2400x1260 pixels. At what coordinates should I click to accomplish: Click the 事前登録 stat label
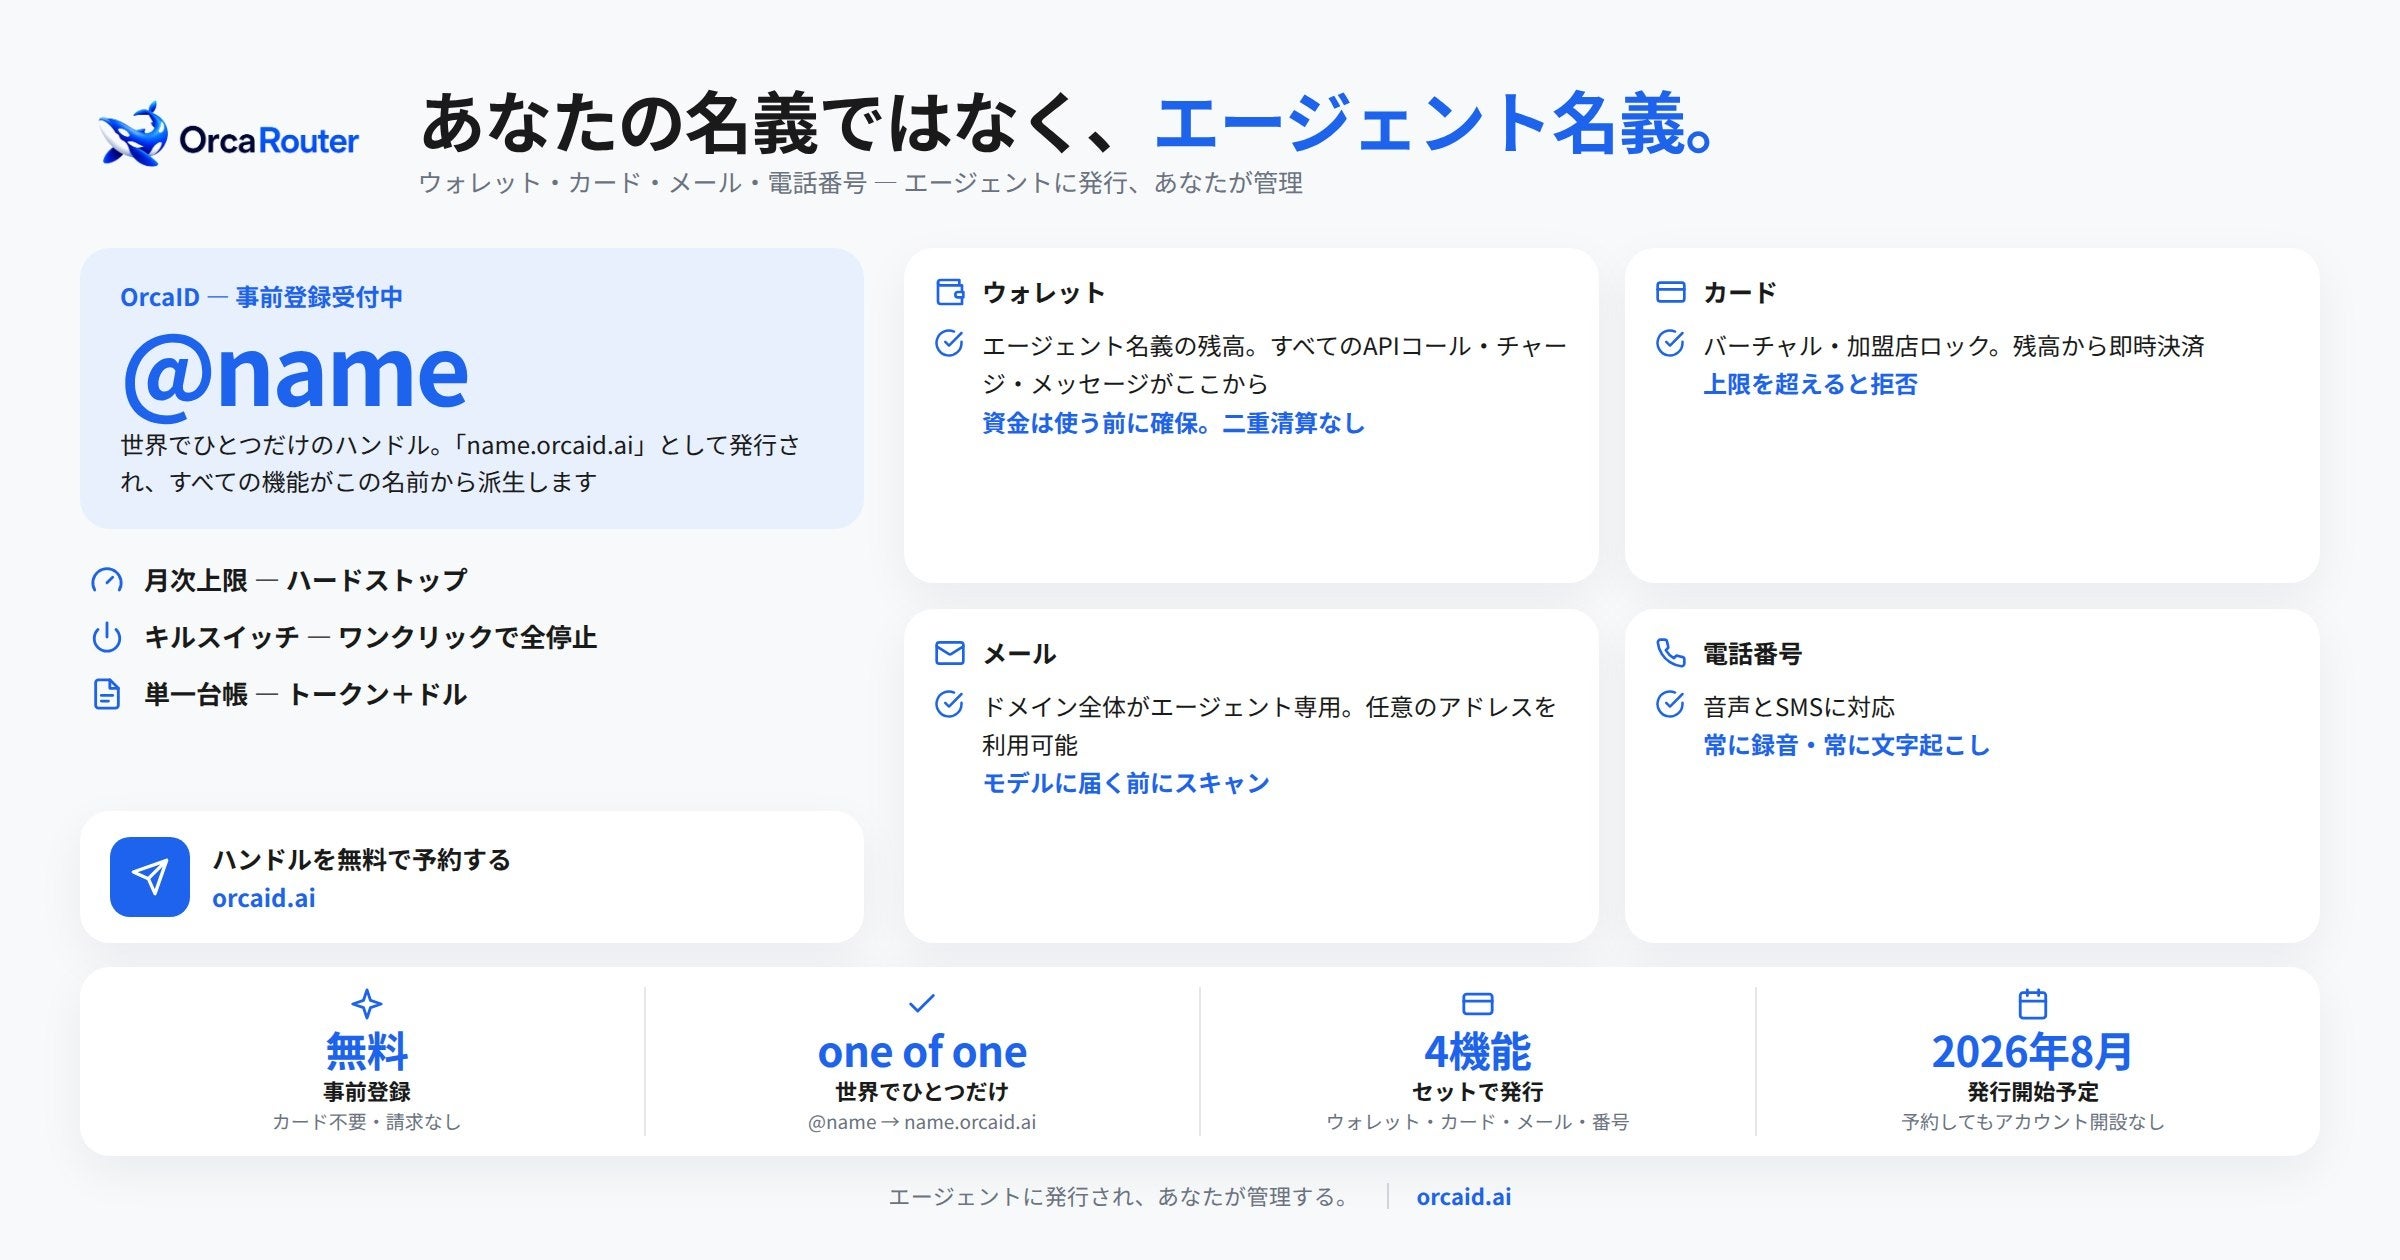(367, 1092)
